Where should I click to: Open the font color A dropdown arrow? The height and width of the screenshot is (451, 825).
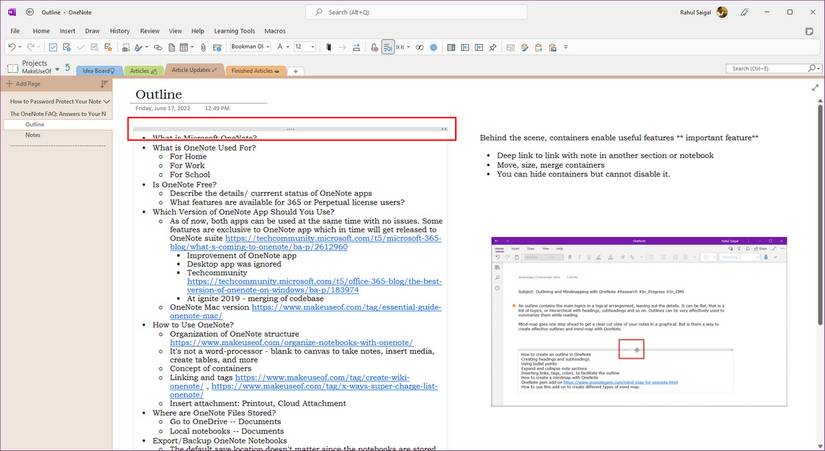[287, 47]
